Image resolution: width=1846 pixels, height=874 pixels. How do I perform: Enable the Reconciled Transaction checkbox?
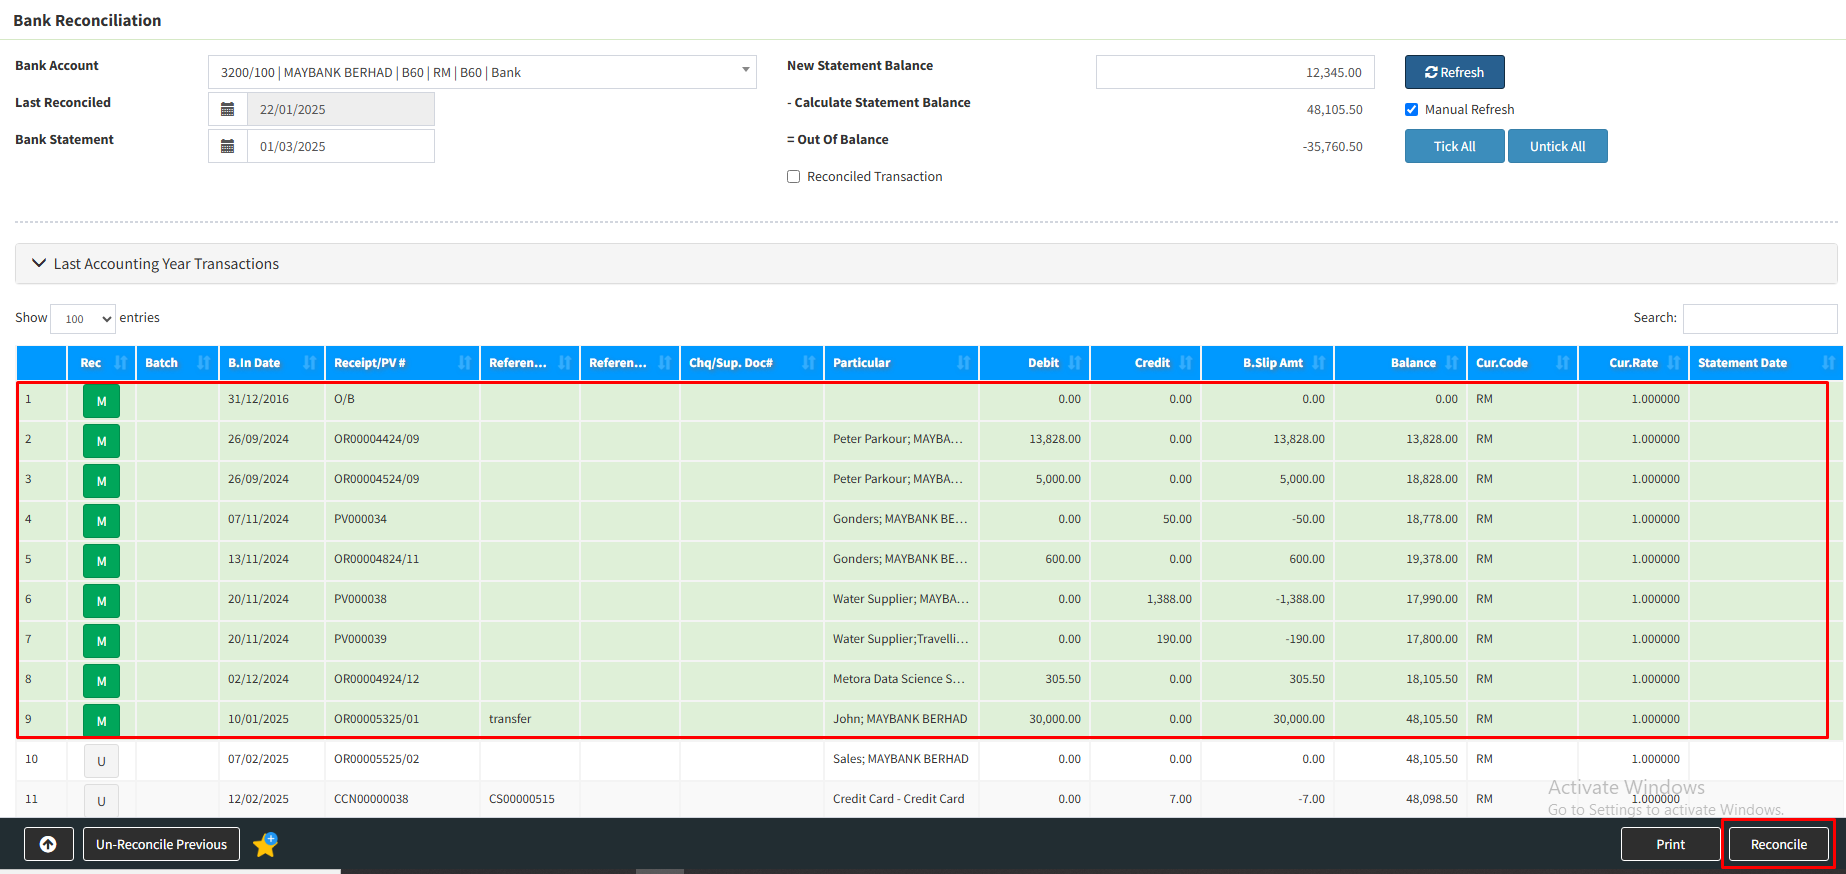point(794,177)
